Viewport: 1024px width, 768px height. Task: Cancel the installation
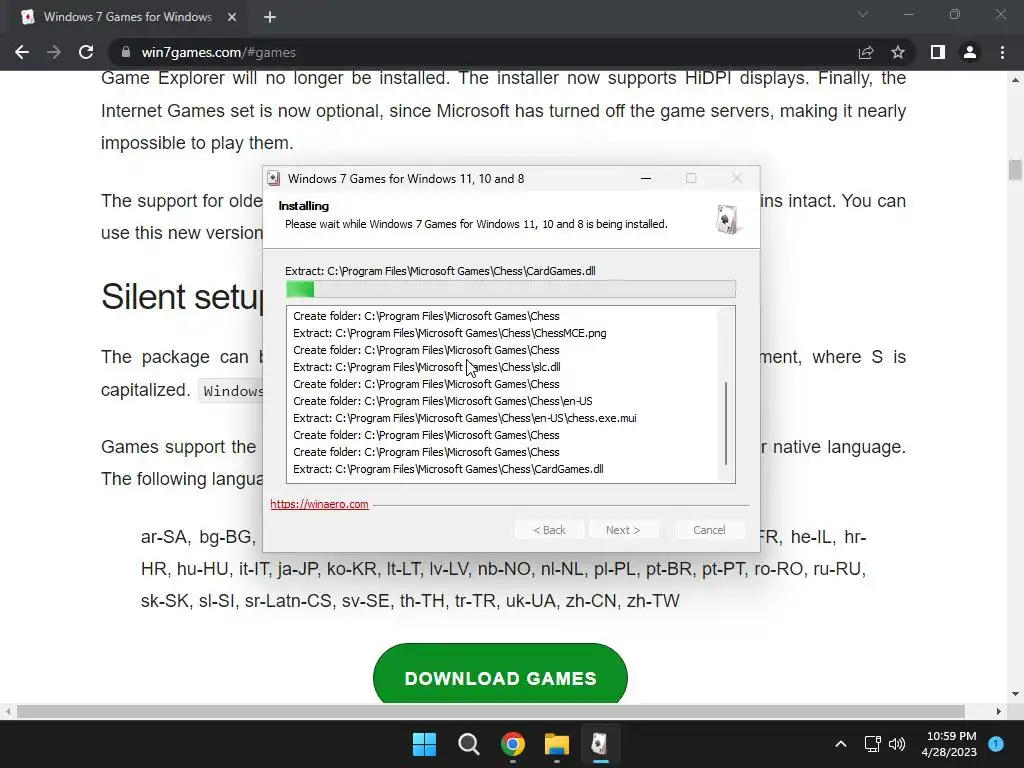(709, 530)
